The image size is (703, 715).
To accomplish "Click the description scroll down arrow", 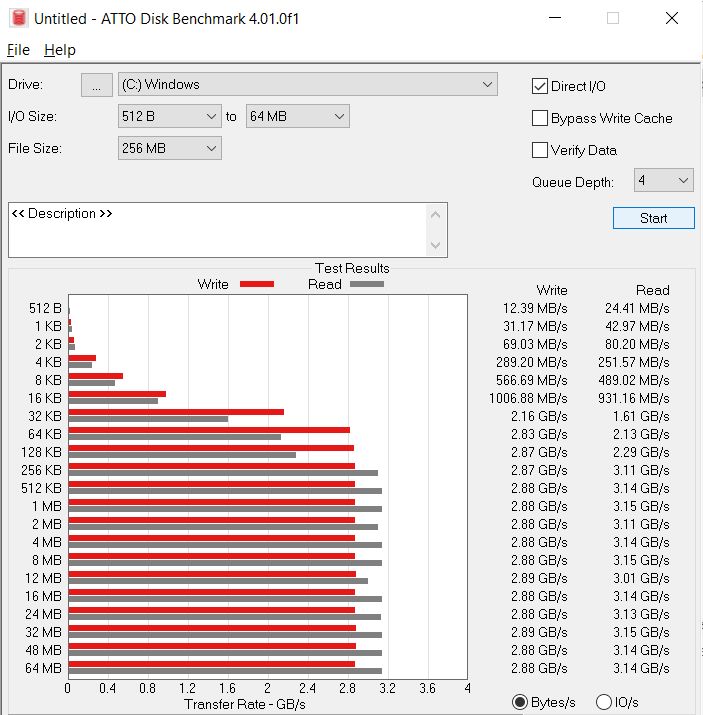I will (435, 245).
